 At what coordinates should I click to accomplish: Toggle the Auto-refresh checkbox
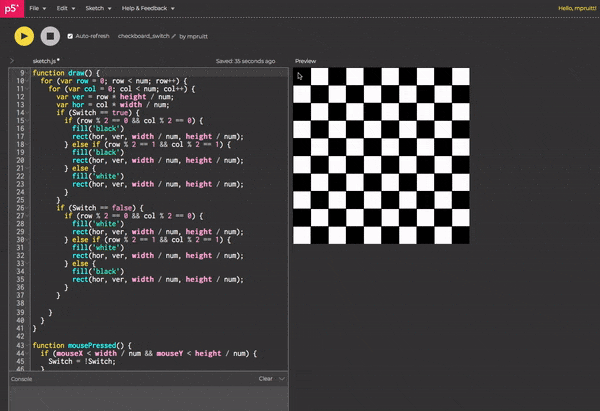[70, 36]
